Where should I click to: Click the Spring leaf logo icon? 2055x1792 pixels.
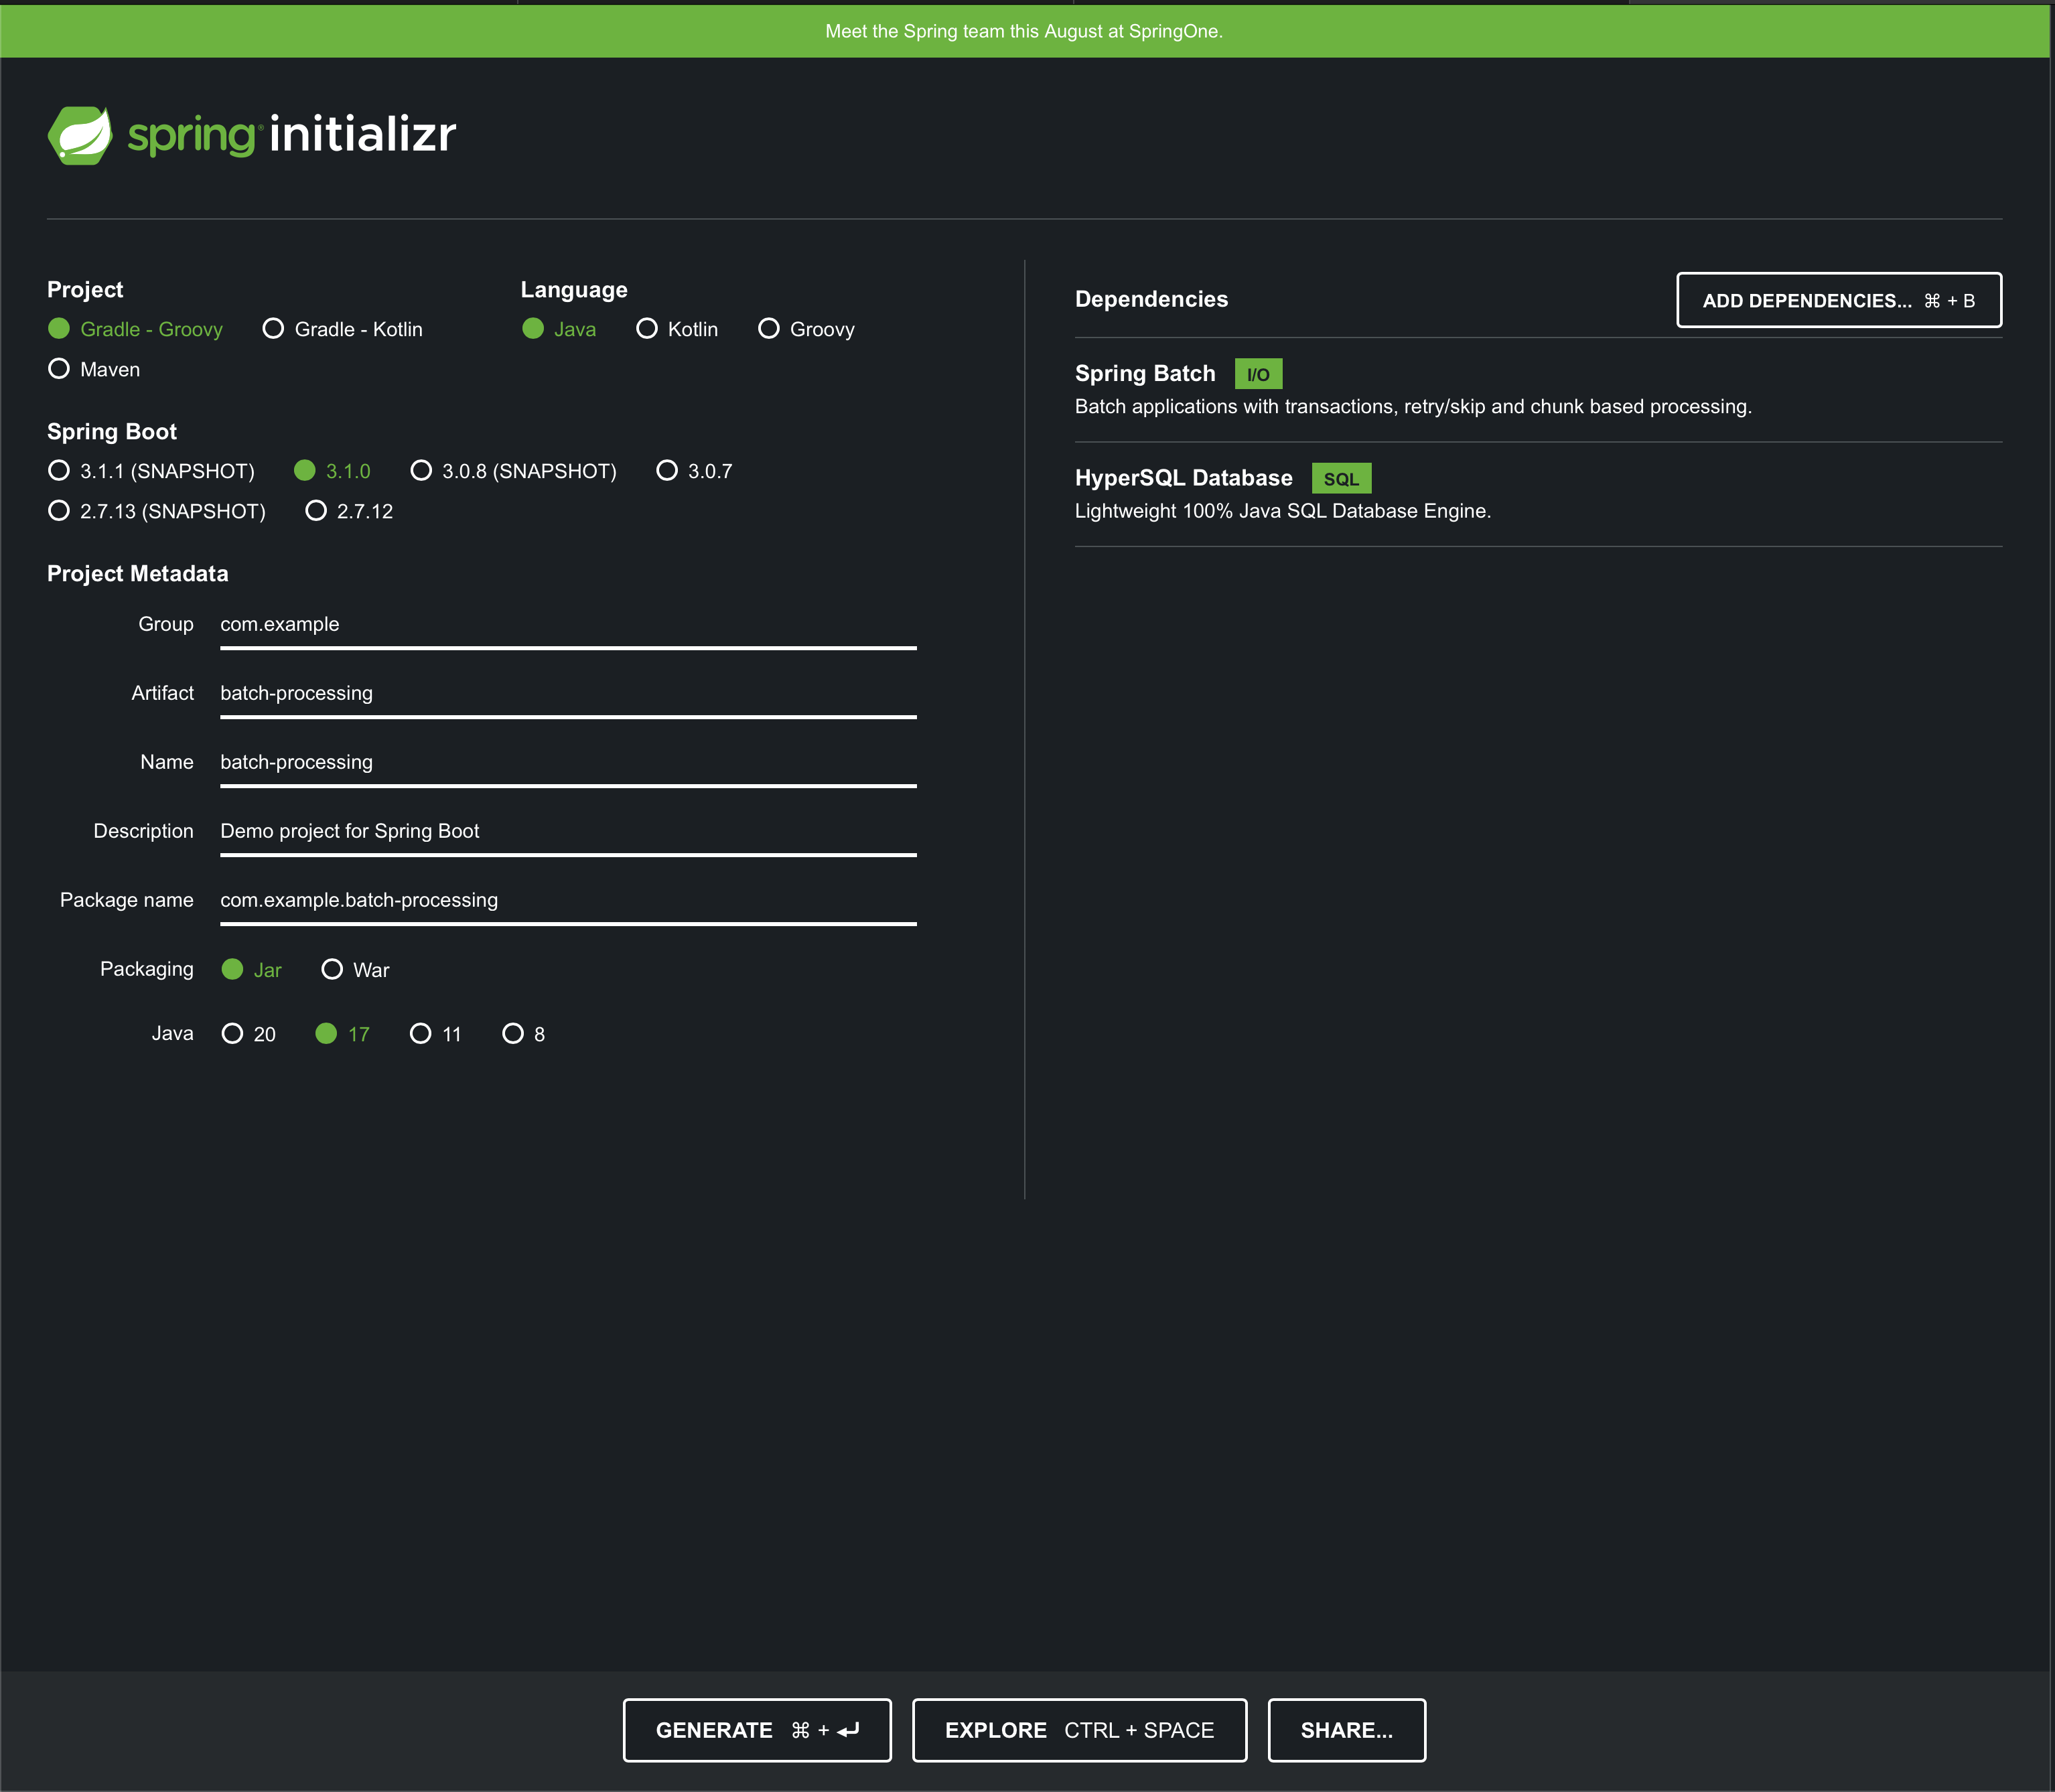(x=80, y=135)
